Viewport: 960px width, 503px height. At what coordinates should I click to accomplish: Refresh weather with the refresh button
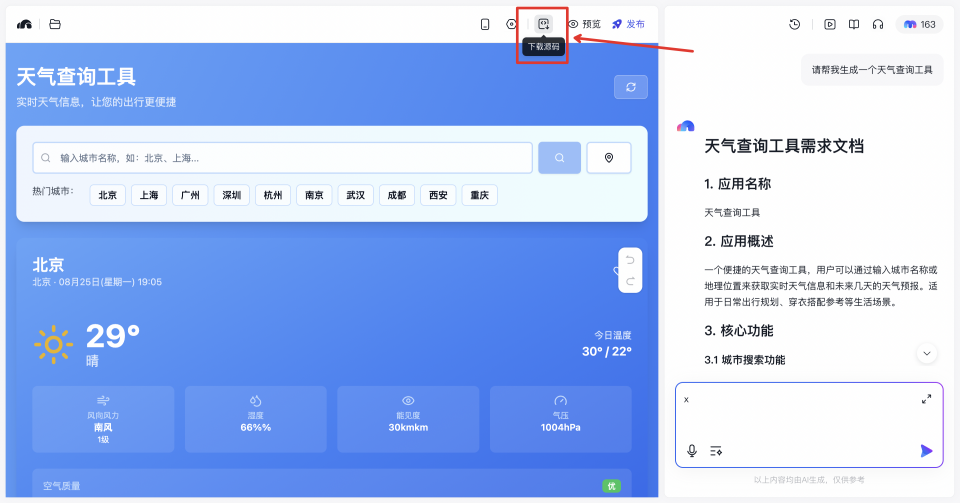630,87
